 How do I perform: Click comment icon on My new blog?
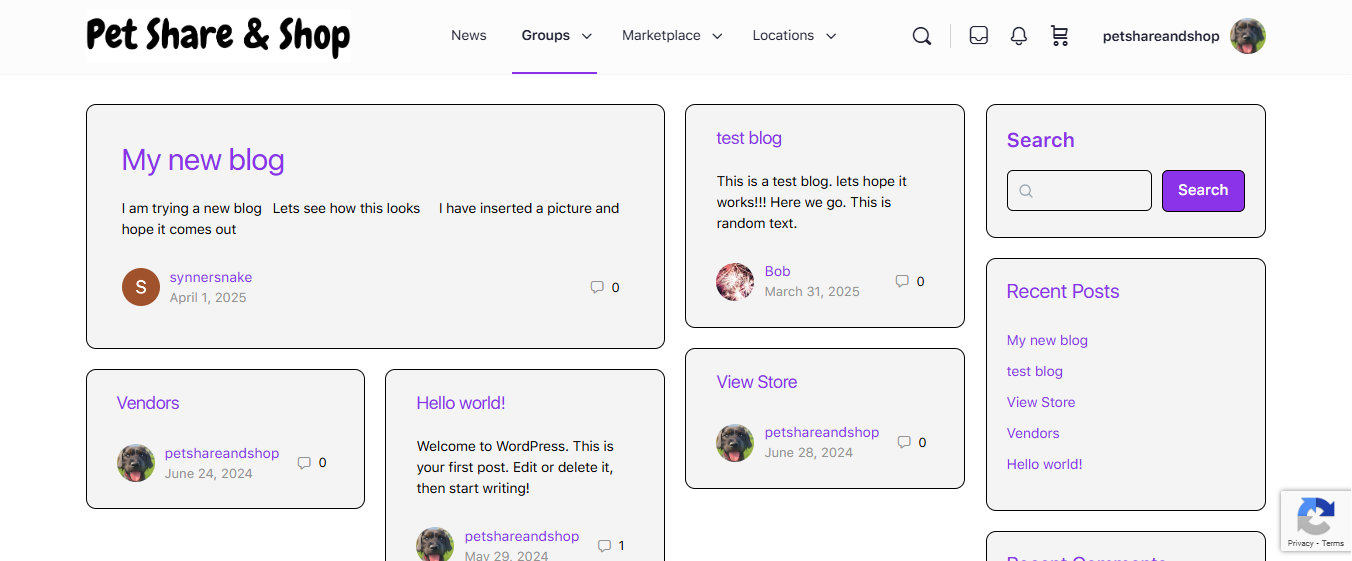pos(597,287)
